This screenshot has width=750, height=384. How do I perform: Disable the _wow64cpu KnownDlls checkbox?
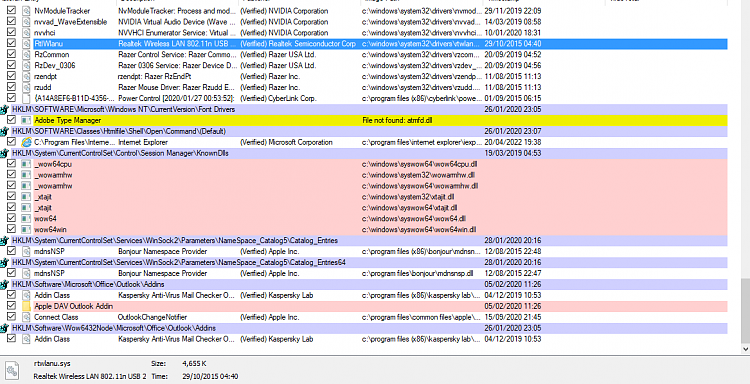coord(11,164)
